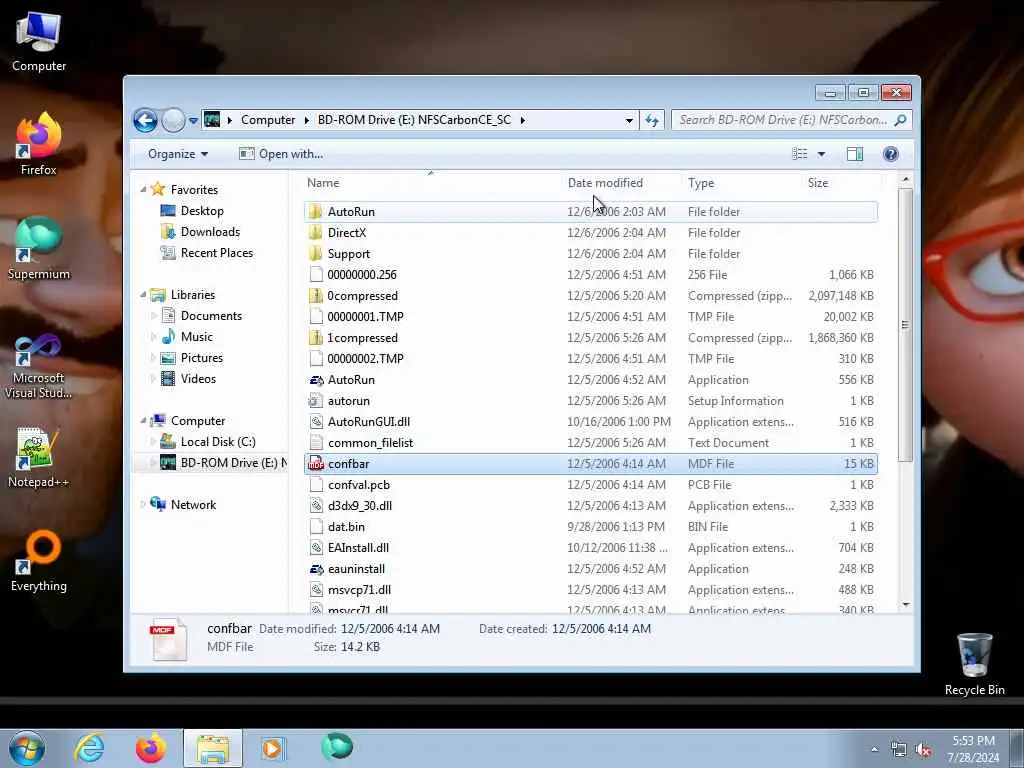This screenshot has height=768, width=1024.
Task: Open the recent pages dropdown arrow
Action: [193, 121]
